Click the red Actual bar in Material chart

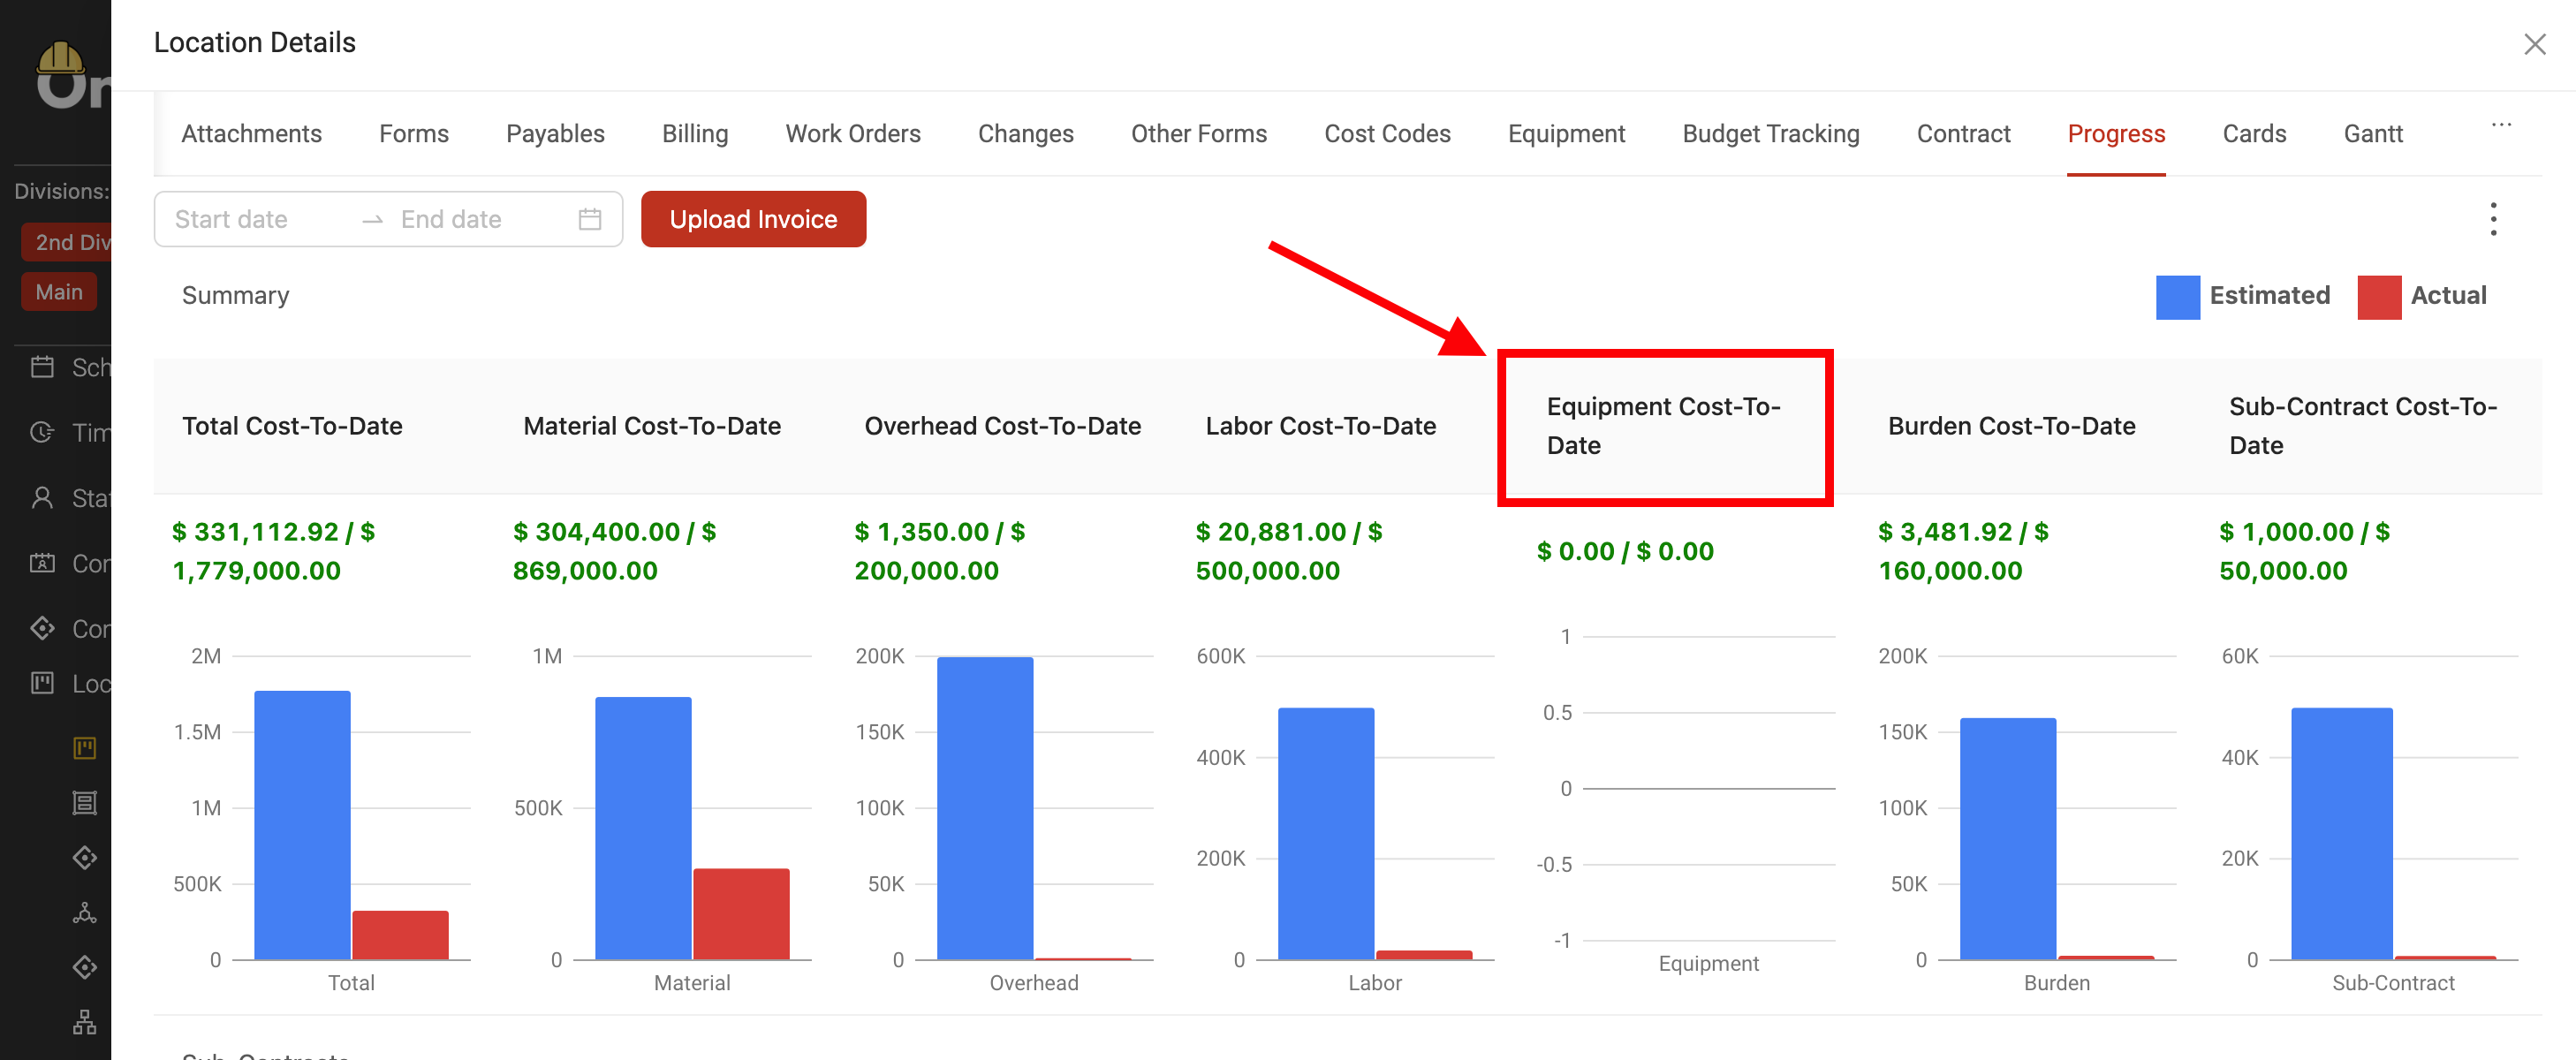(x=741, y=914)
